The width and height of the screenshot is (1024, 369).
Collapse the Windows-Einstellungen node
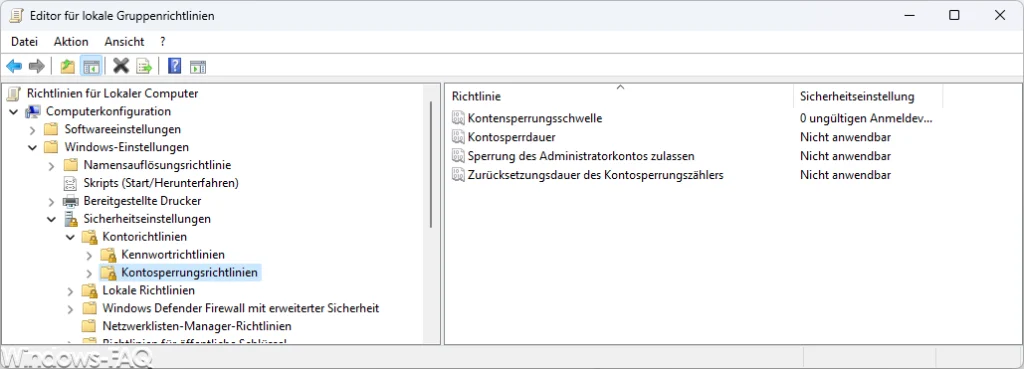coord(33,148)
